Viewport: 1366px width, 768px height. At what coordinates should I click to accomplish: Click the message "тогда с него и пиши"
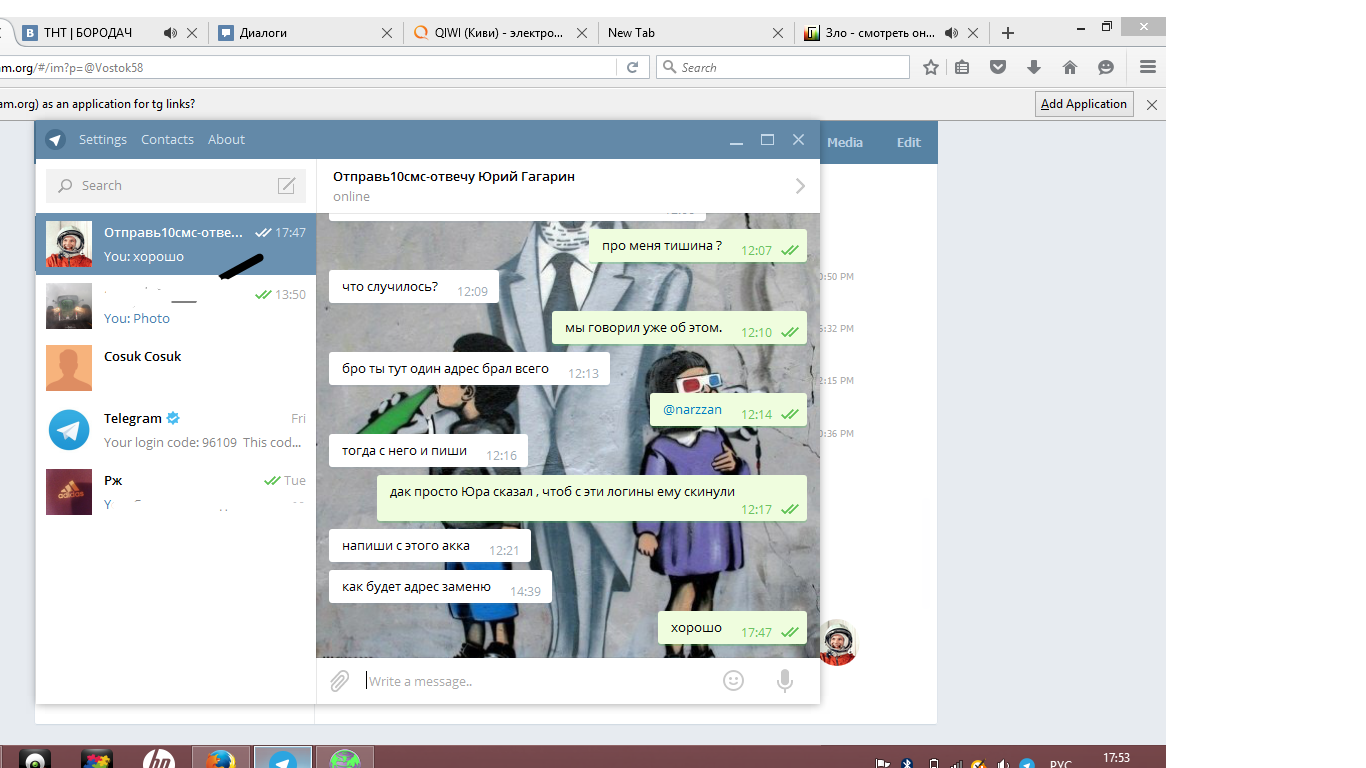[x=428, y=451]
